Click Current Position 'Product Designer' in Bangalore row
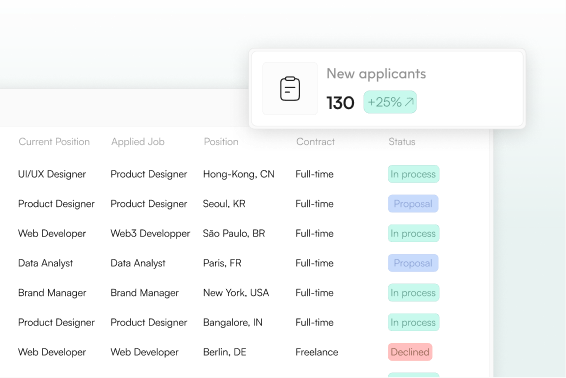 click(x=56, y=322)
